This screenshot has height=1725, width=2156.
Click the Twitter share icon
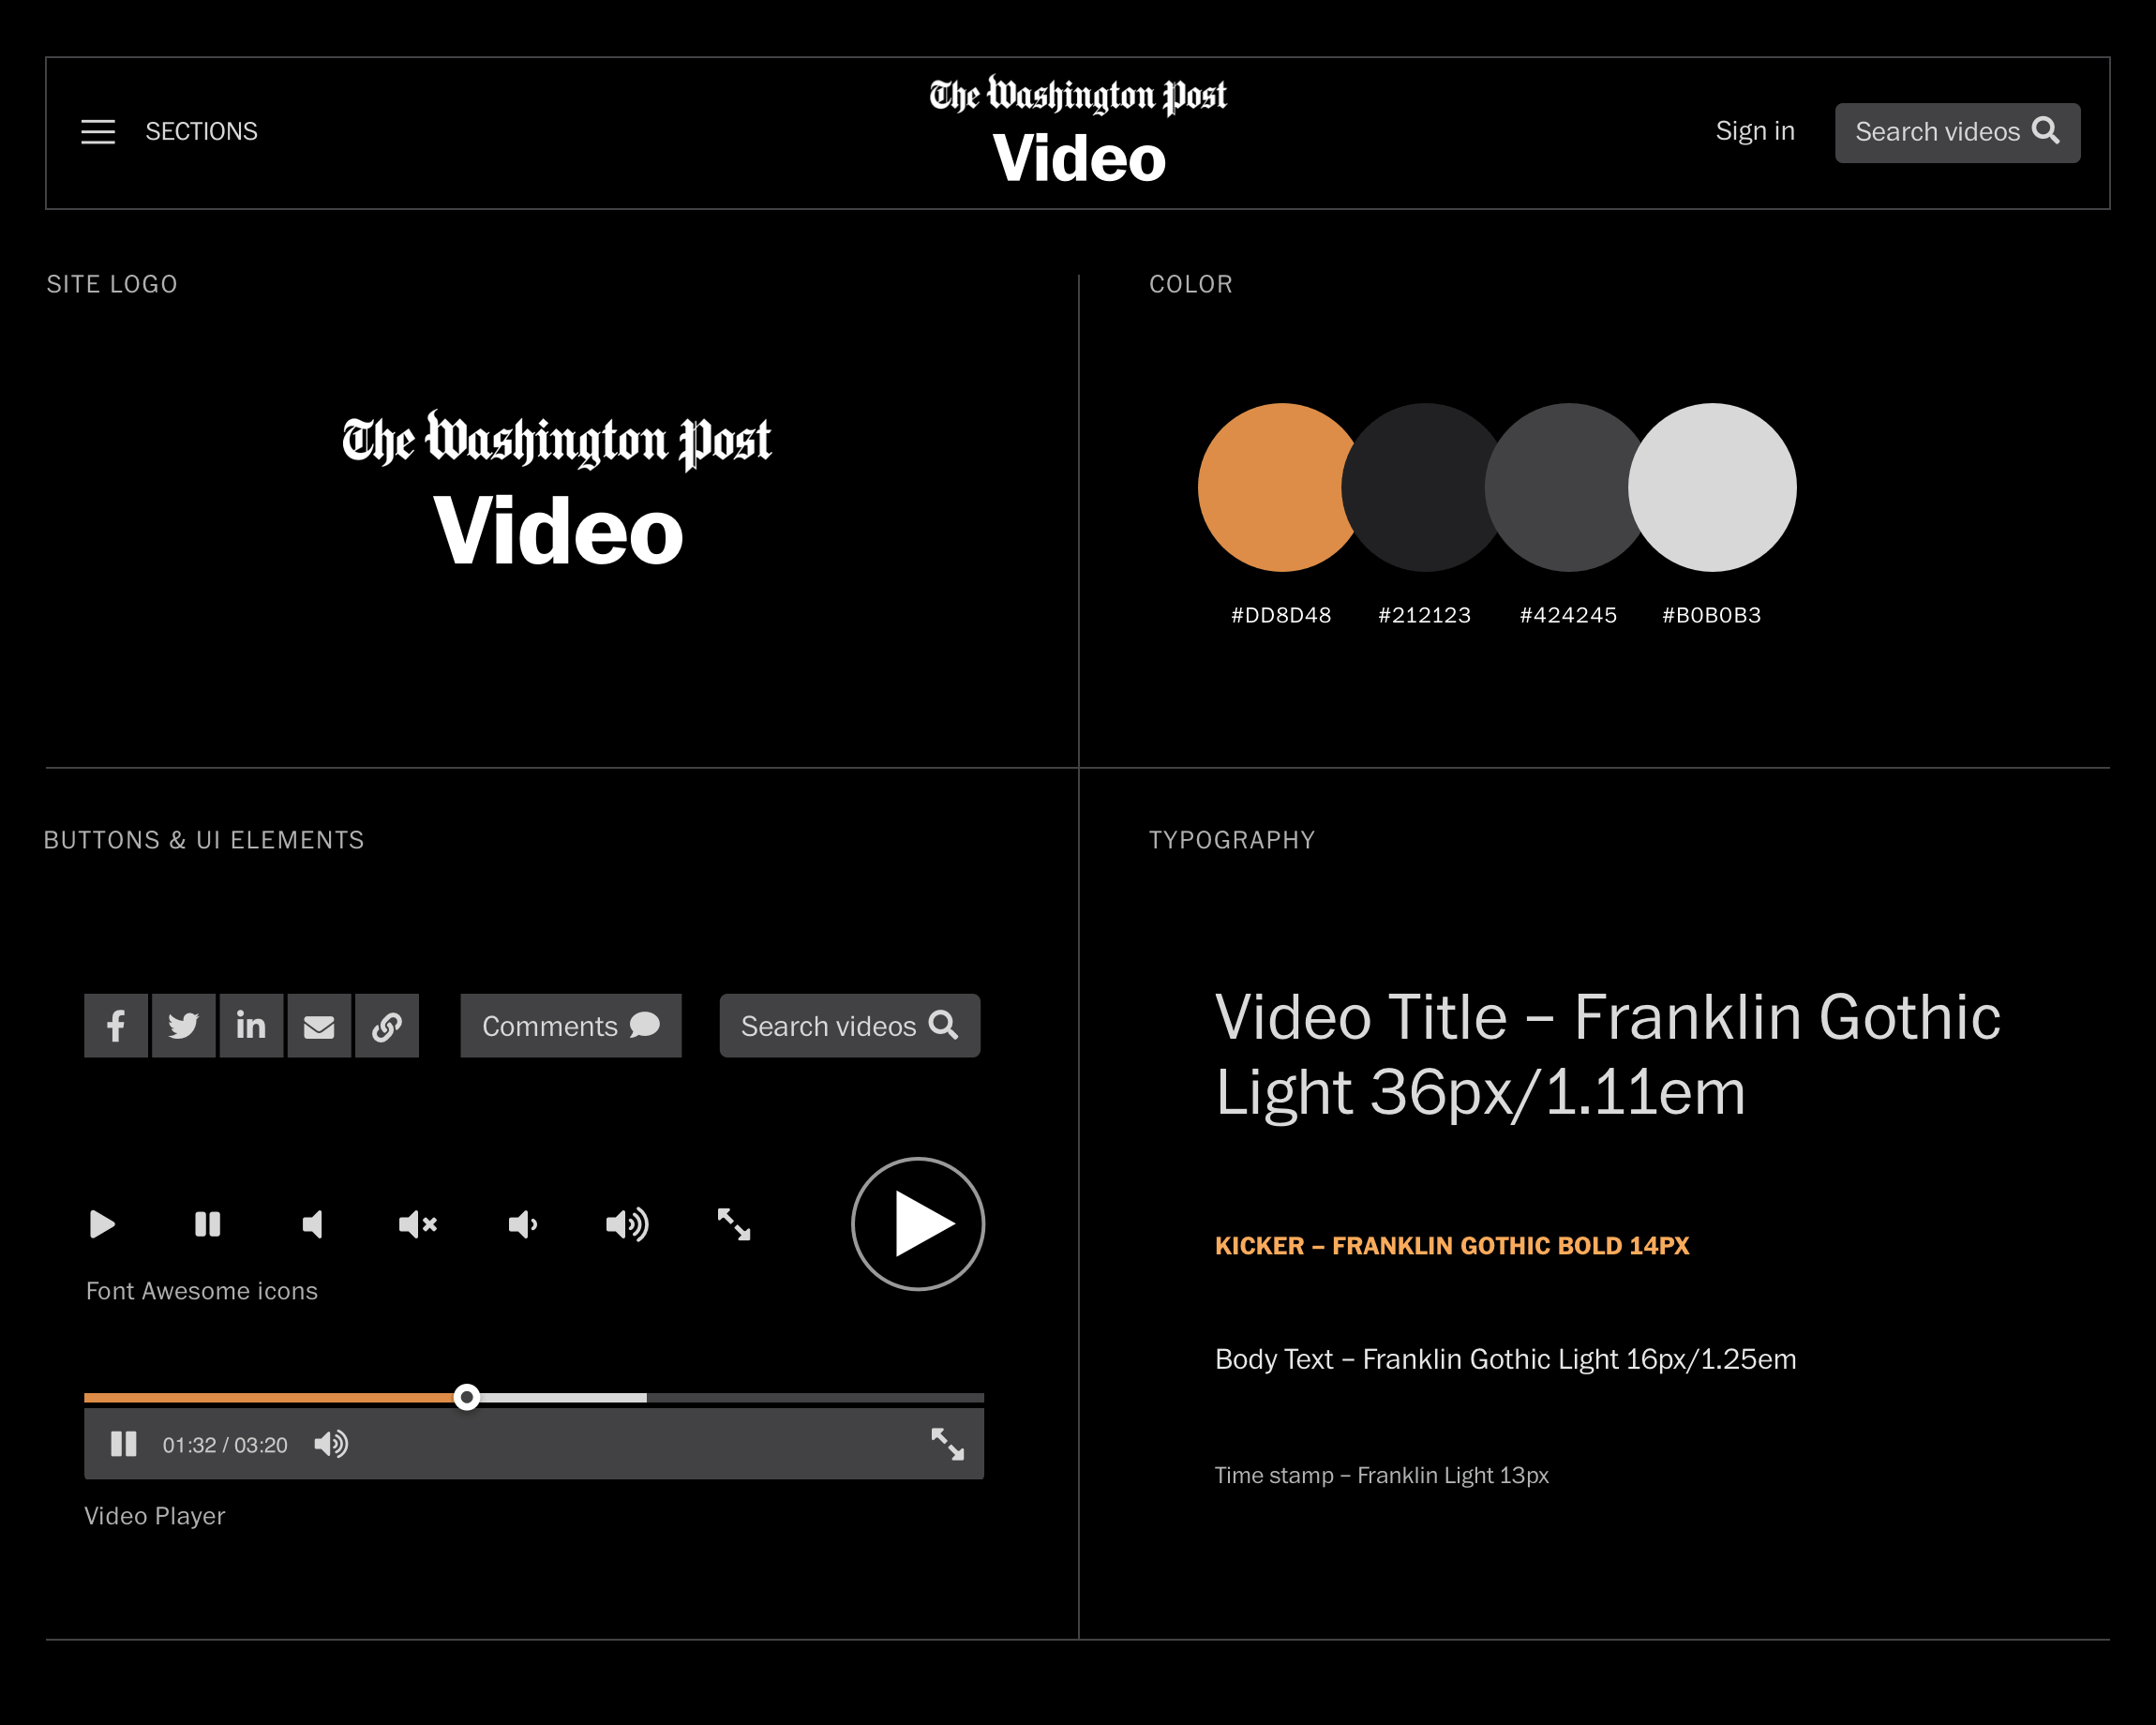184,1026
